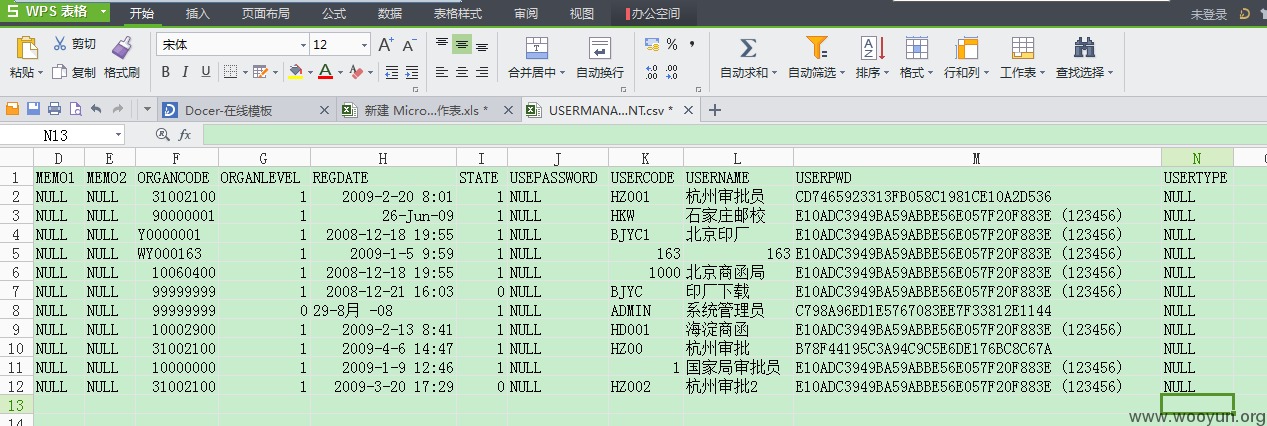The height and width of the screenshot is (426, 1267).
Task: Click AutoFilter (自动筛选) funnel icon
Action: pyautogui.click(x=817, y=48)
